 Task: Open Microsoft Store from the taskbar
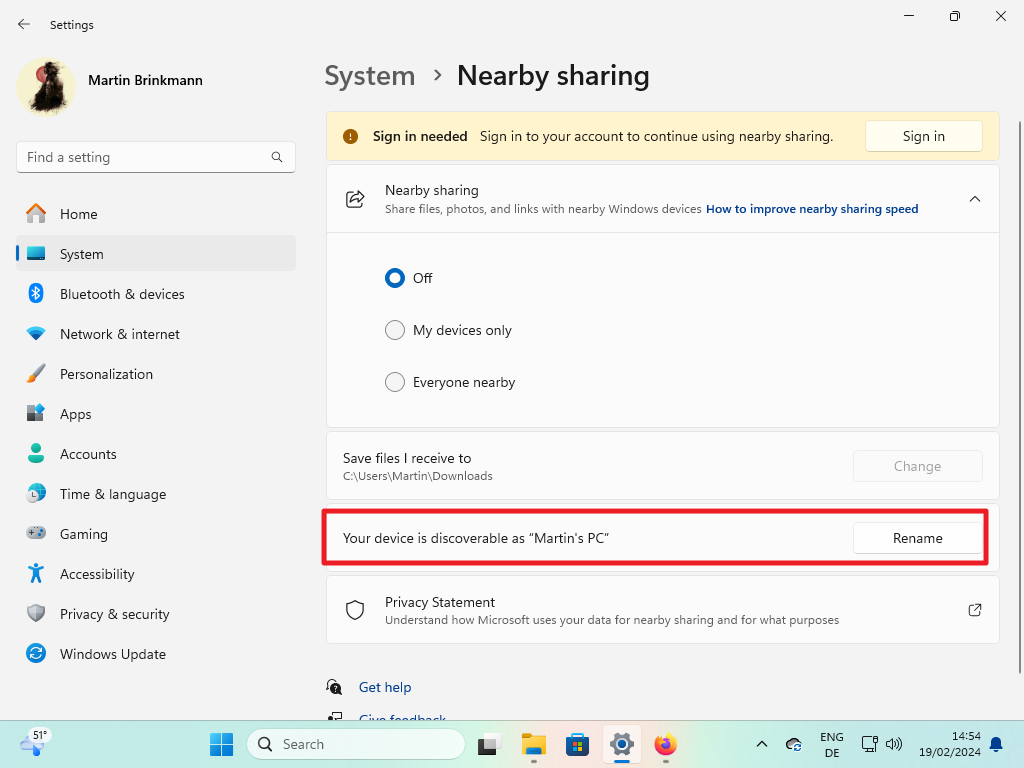click(x=577, y=745)
